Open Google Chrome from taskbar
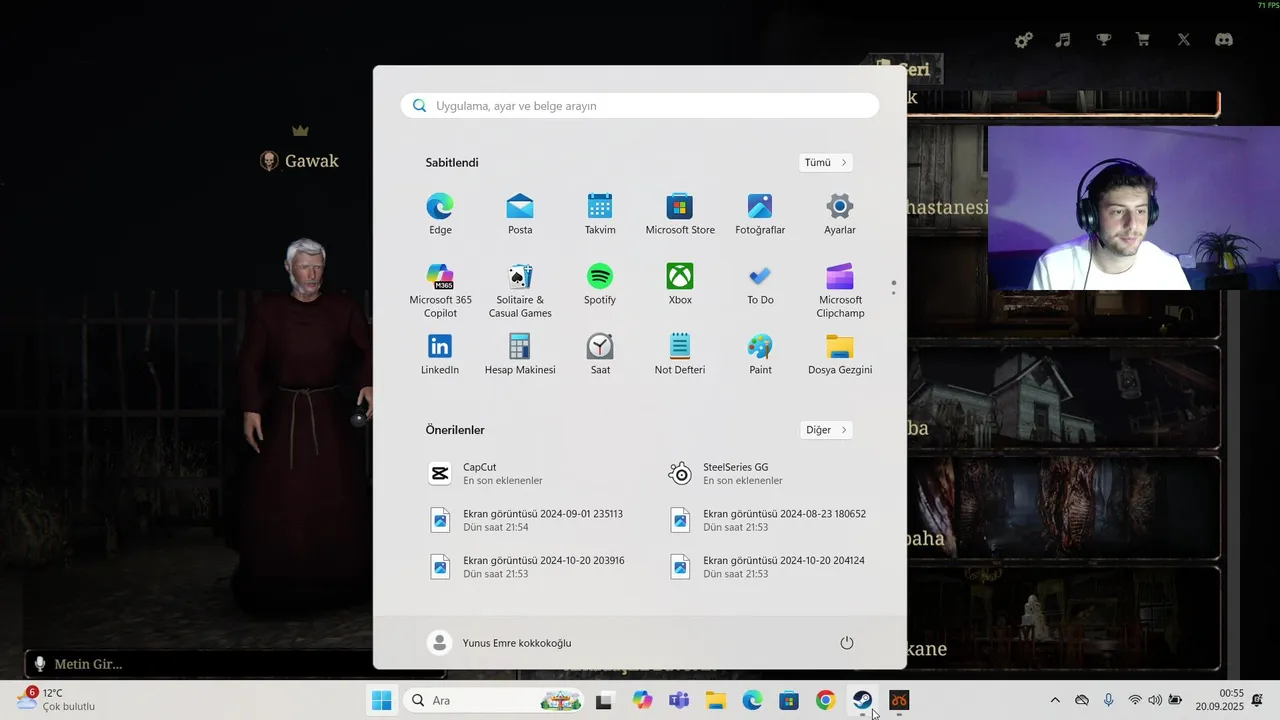The height and width of the screenshot is (720, 1280). pos(825,700)
